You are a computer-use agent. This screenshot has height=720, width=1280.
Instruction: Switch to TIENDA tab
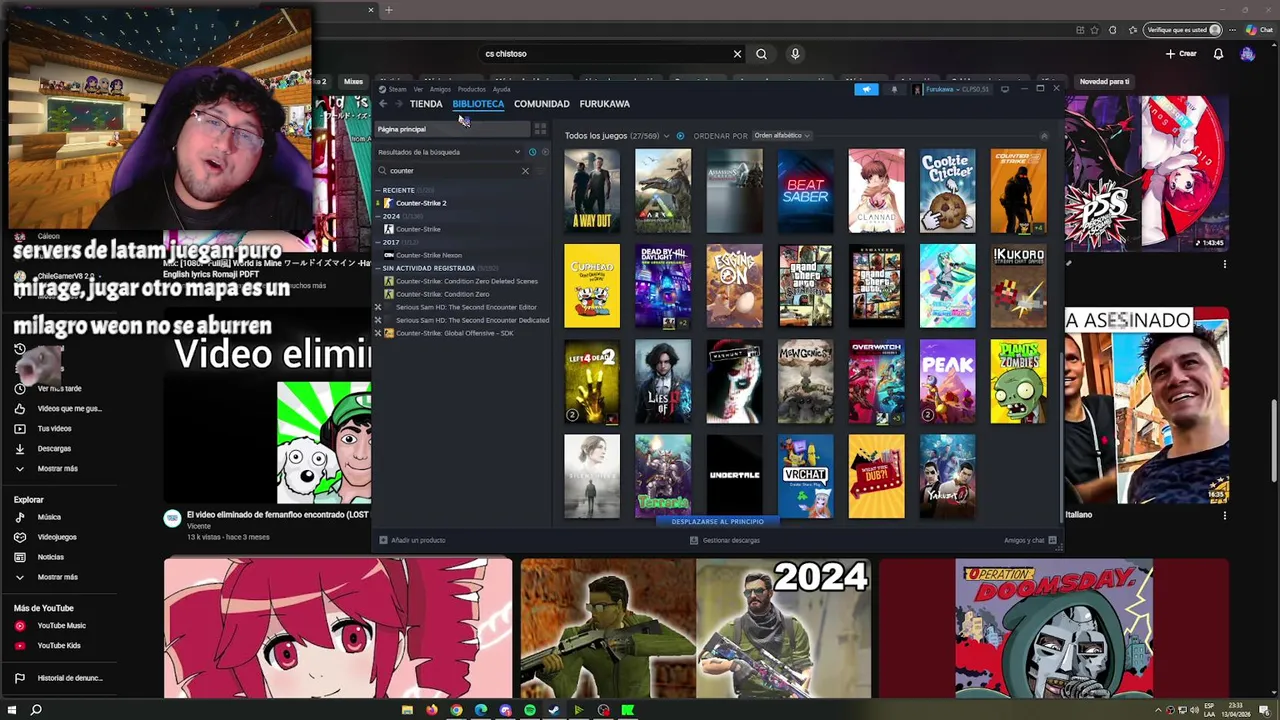coord(426,104)
